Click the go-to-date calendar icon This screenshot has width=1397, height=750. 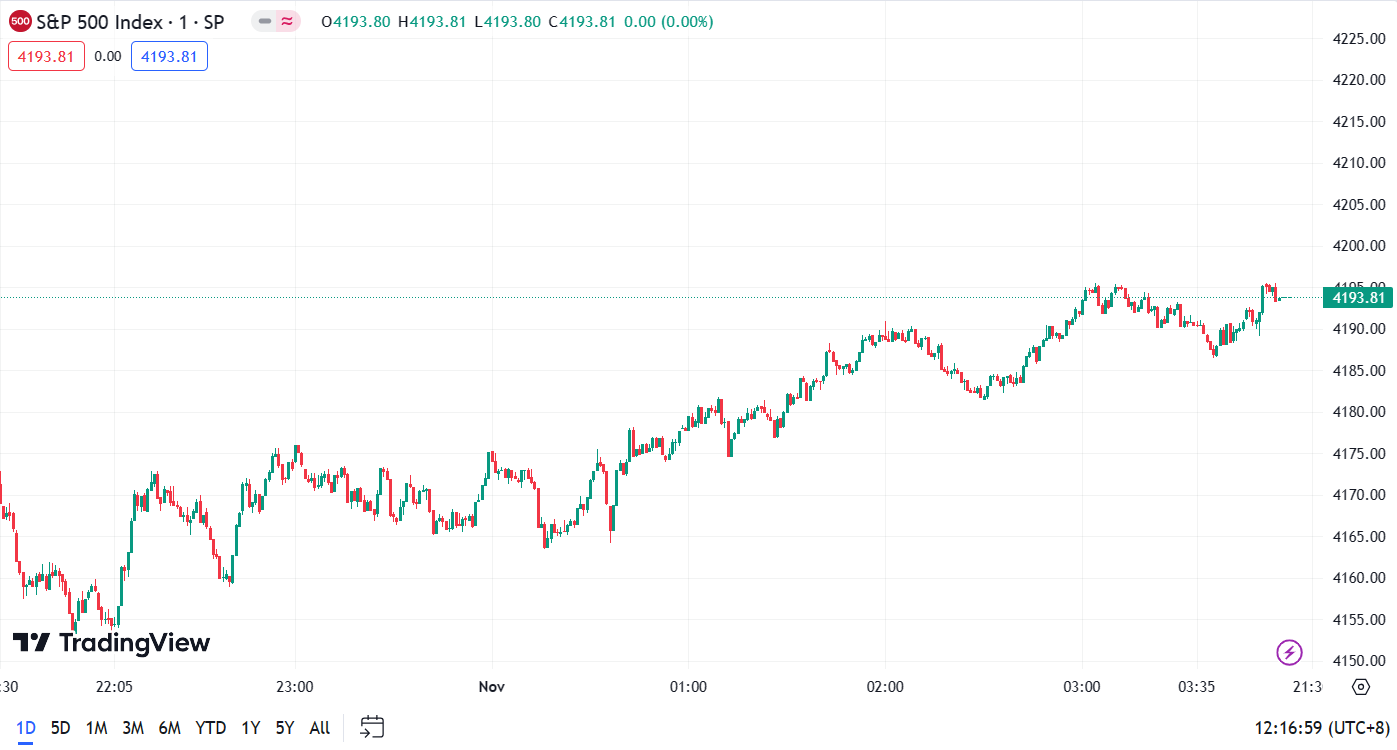pos(373,727)
